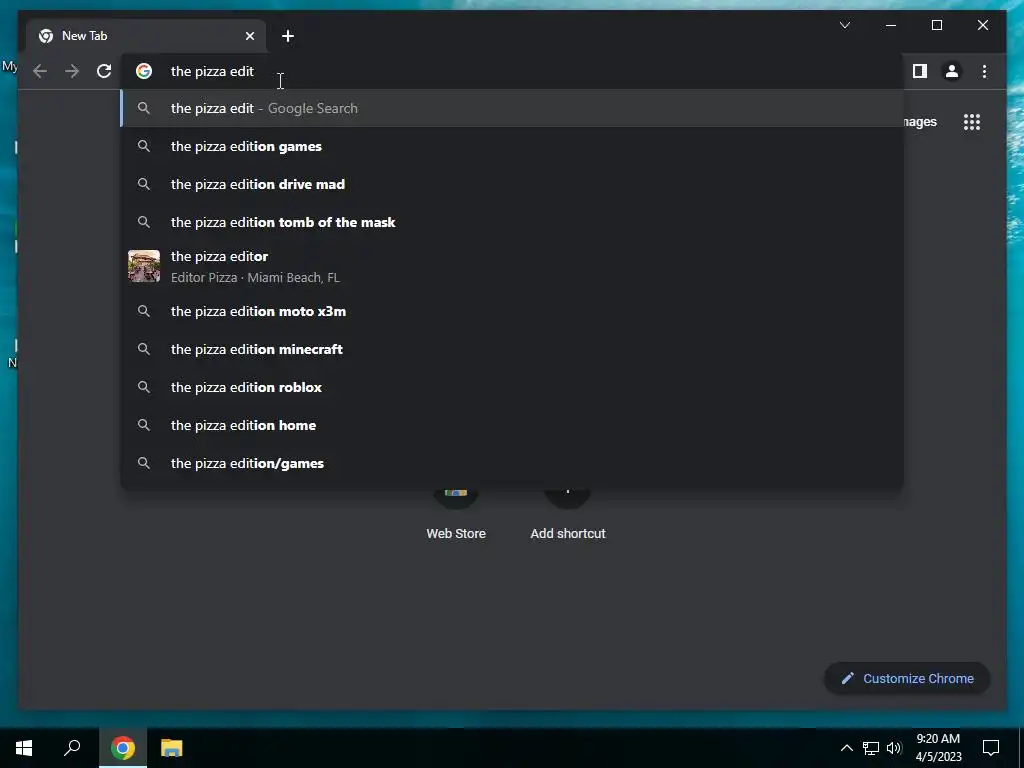Open the notification center icon

point(991,748)
